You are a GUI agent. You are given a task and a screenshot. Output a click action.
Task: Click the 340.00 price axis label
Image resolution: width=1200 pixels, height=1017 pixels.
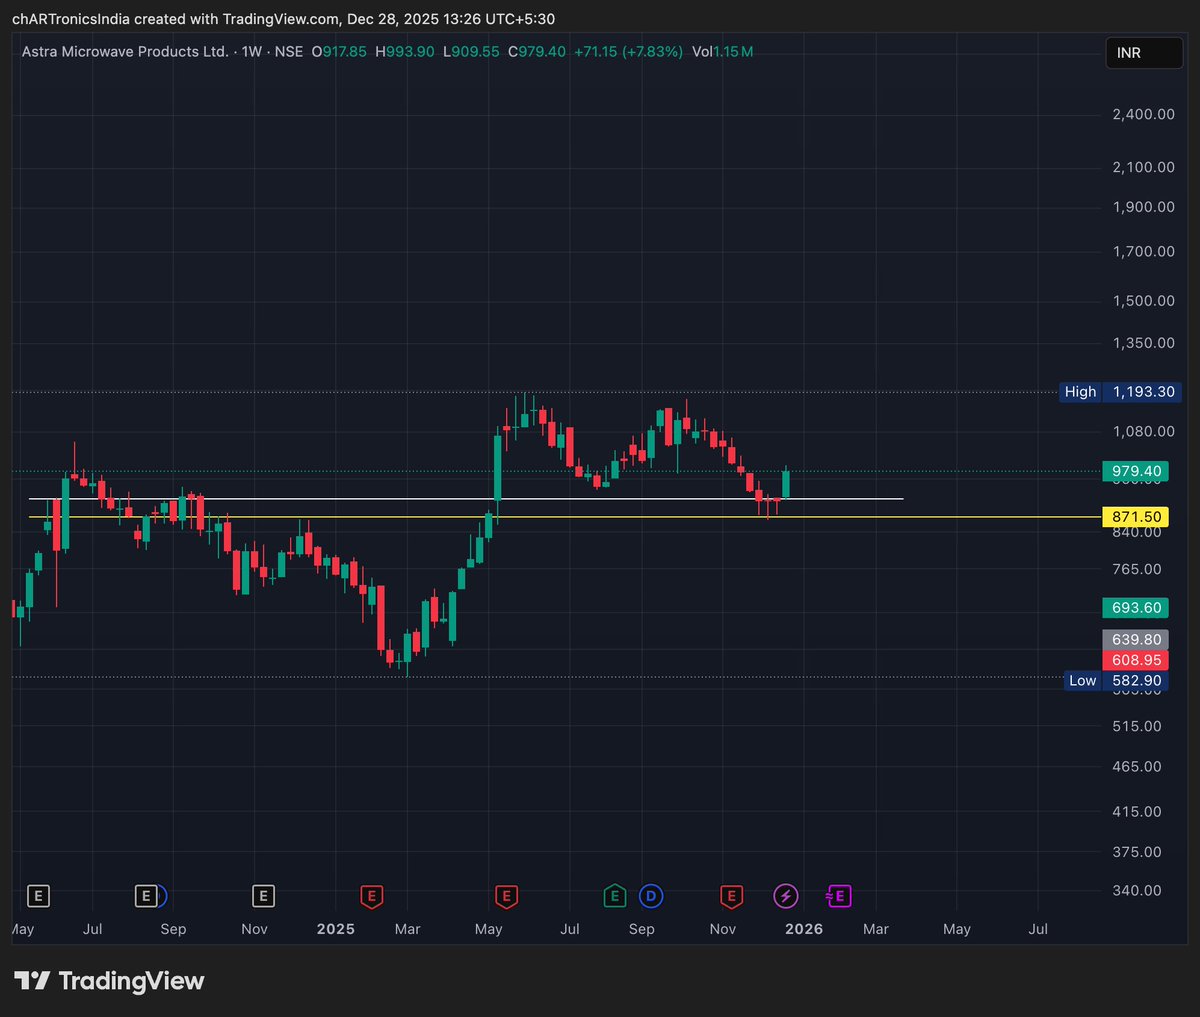[1137, 890]
